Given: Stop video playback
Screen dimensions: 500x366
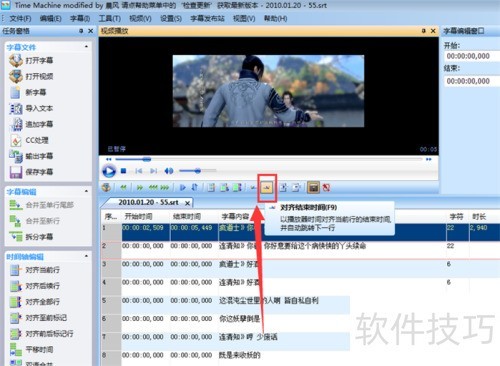Looking at the screenshot, I should pyautogui.click(x=123, y=171).
